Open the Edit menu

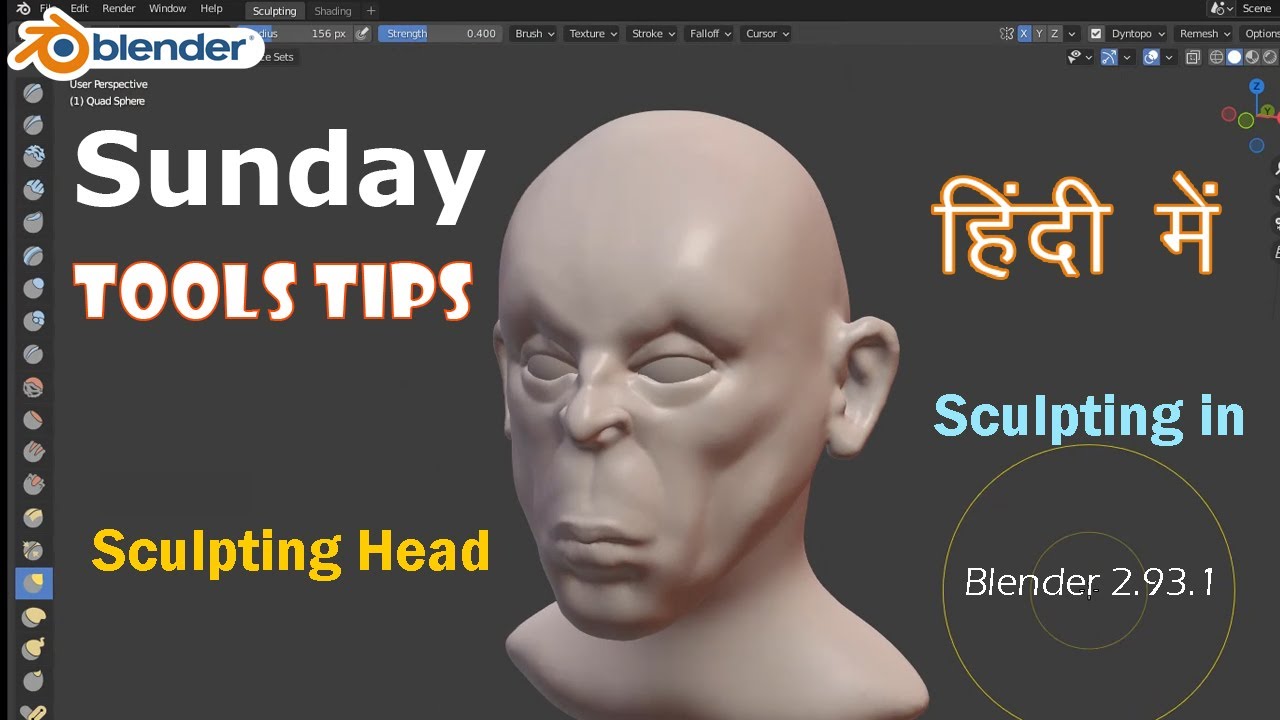(79, 8)
